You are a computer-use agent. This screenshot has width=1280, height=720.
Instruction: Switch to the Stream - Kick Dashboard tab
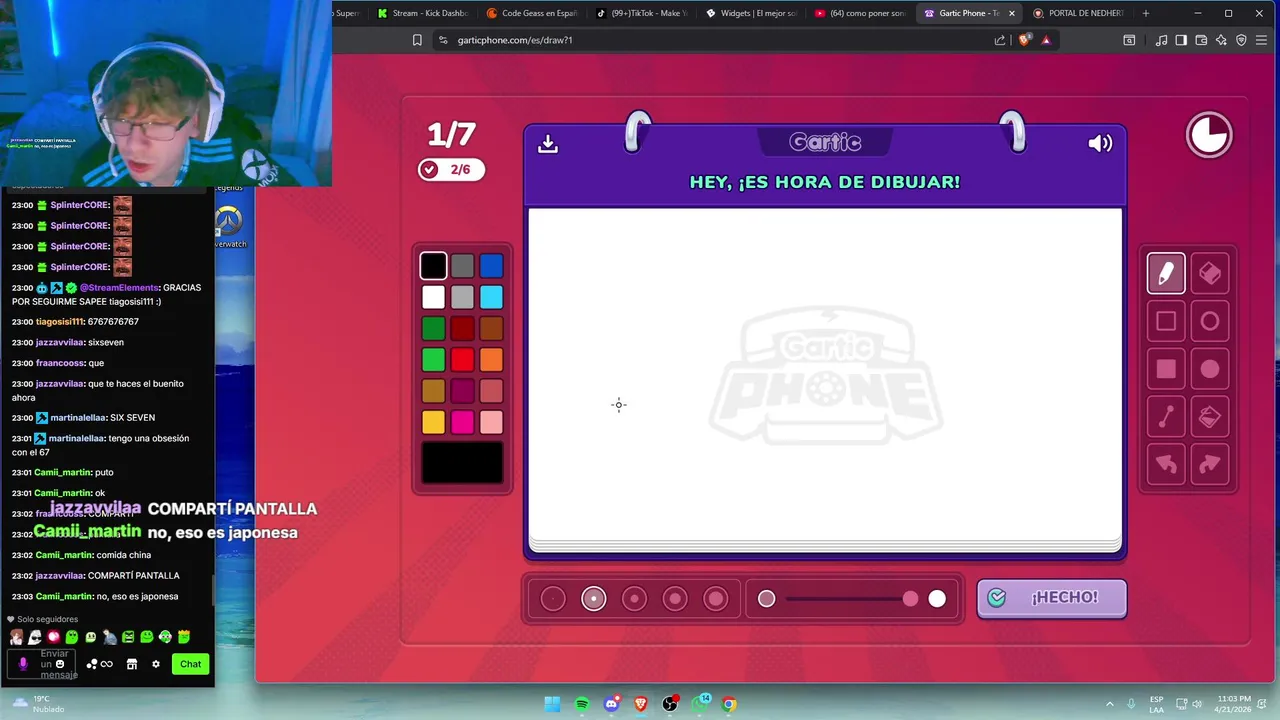coord(422,13)
